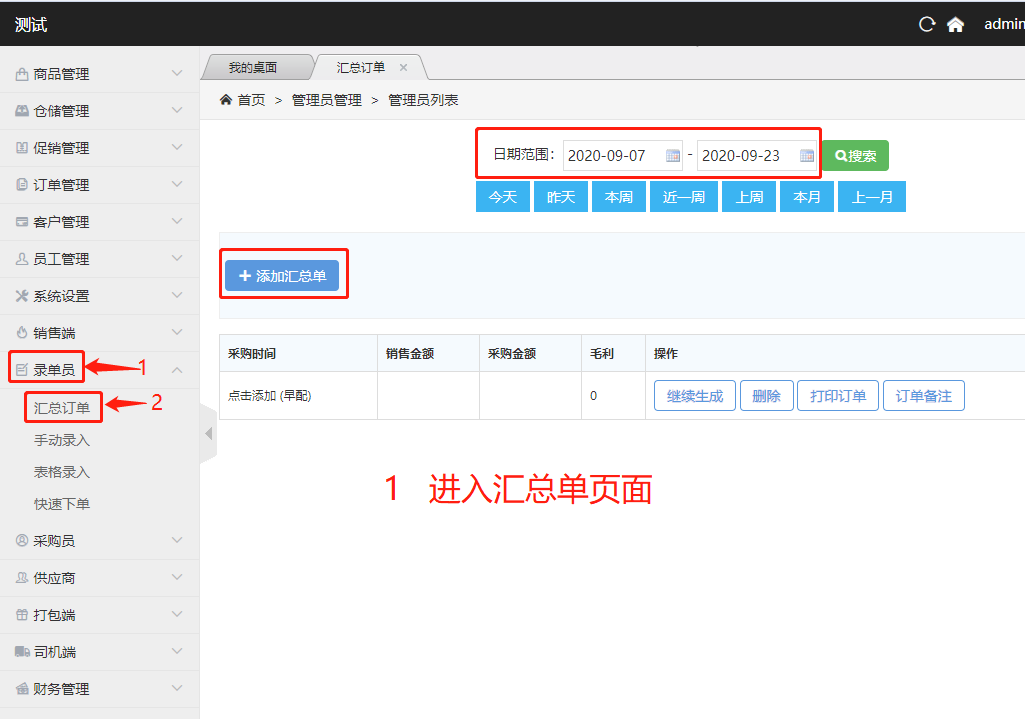Open calendar picker for end date
This screenshot has width=1025, height=719.
pos(807,156)
